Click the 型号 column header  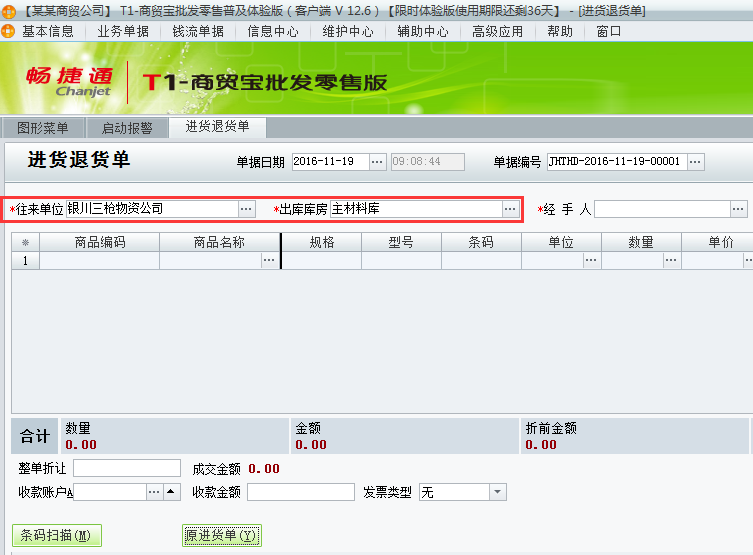[401, 242]
